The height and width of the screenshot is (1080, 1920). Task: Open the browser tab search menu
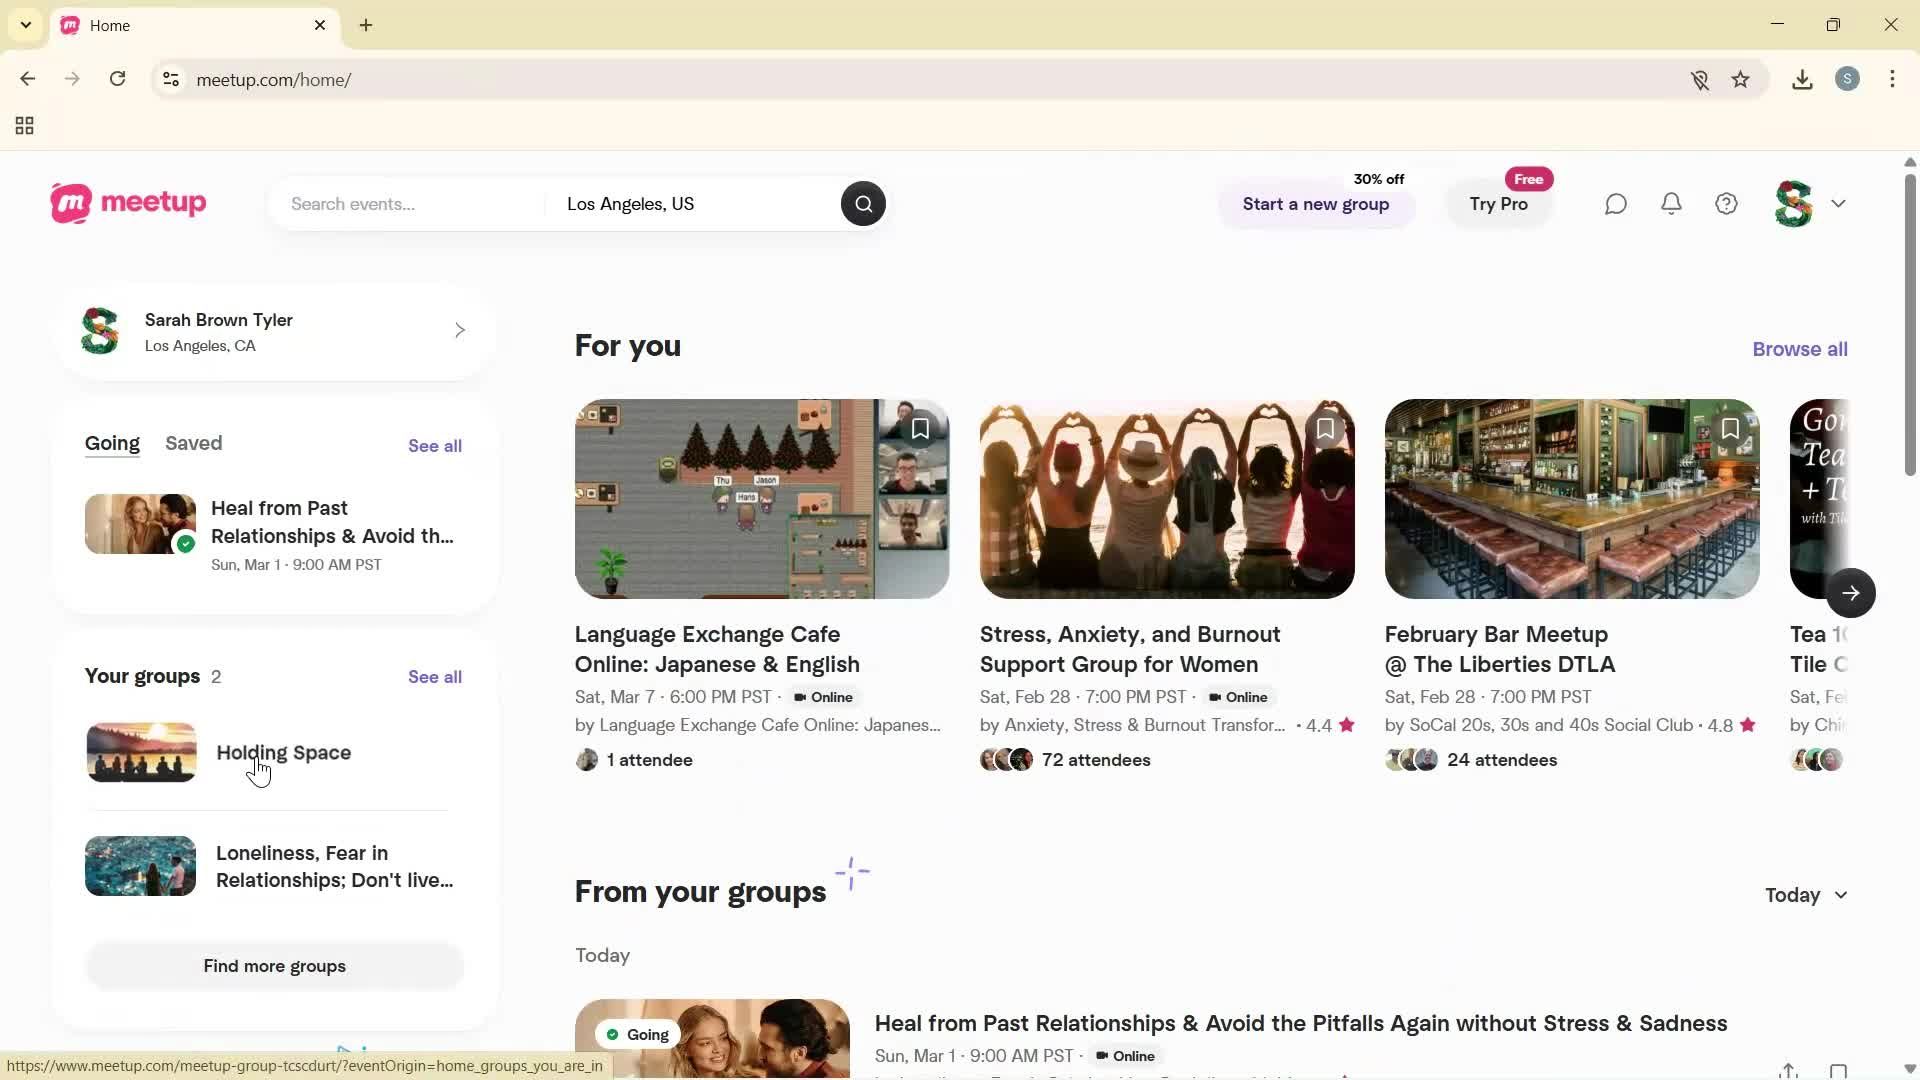tap(25, 25)
